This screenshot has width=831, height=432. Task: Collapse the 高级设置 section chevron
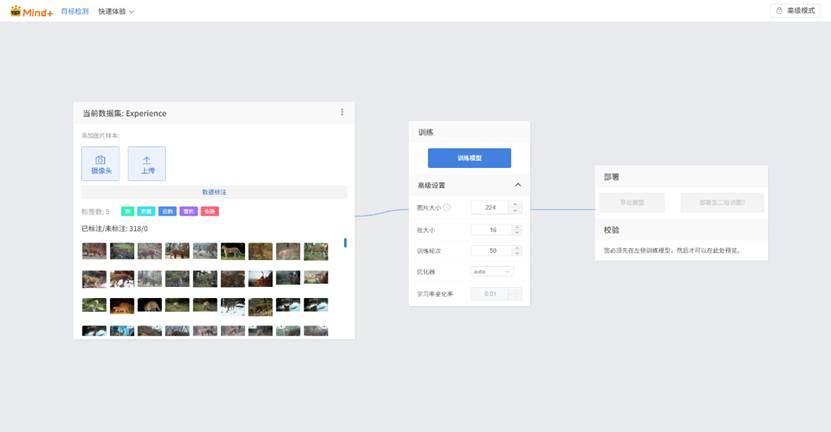click(x=518, y=185)
